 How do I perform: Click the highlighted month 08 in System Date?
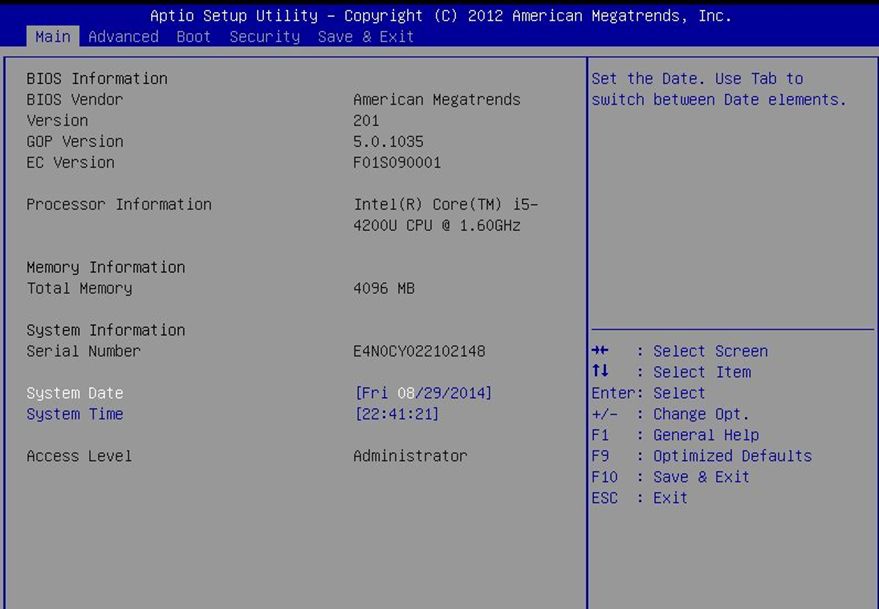[x=405, y=393]
